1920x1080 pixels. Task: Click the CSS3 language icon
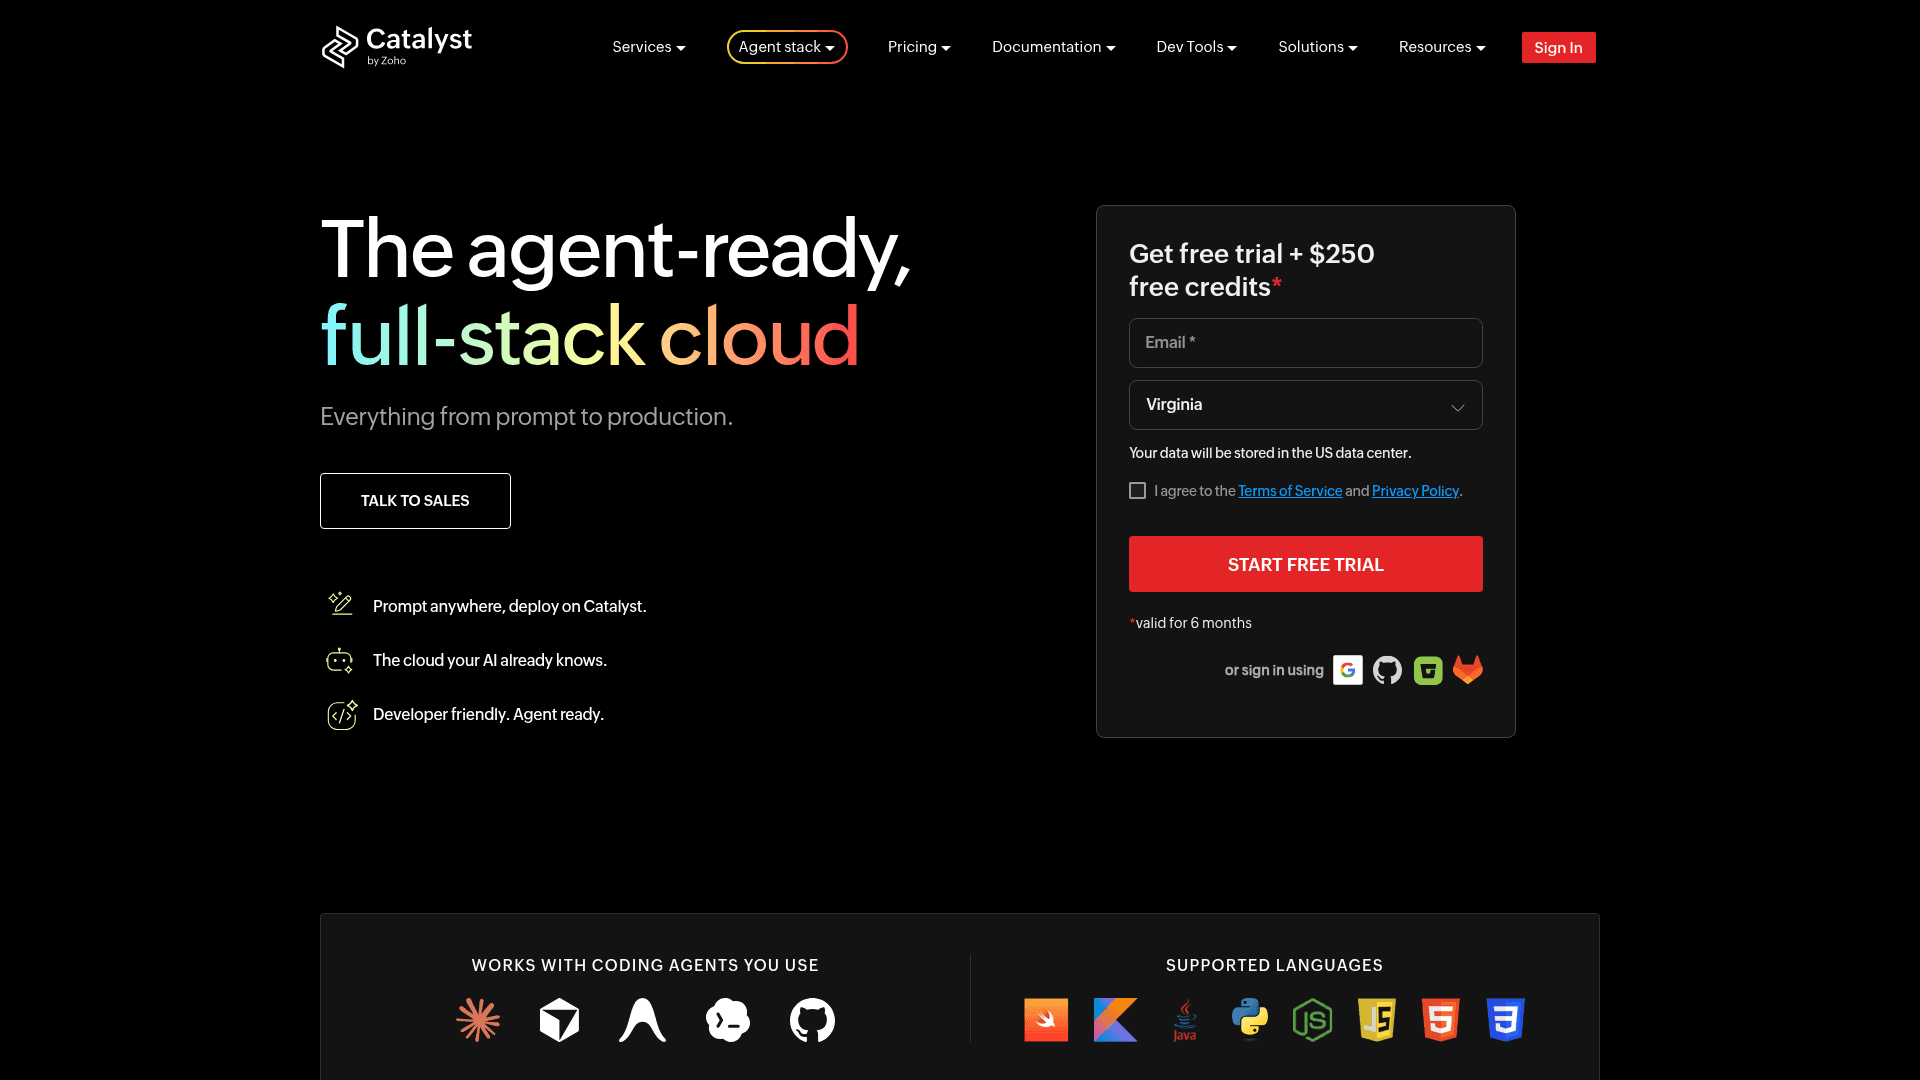point(1505,1020)
